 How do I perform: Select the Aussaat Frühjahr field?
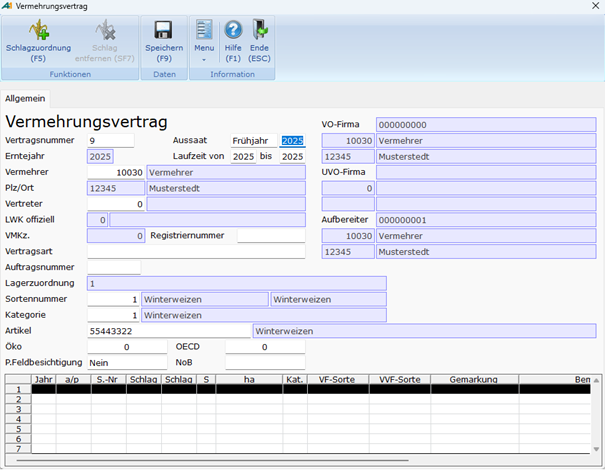tap(253, 141)
